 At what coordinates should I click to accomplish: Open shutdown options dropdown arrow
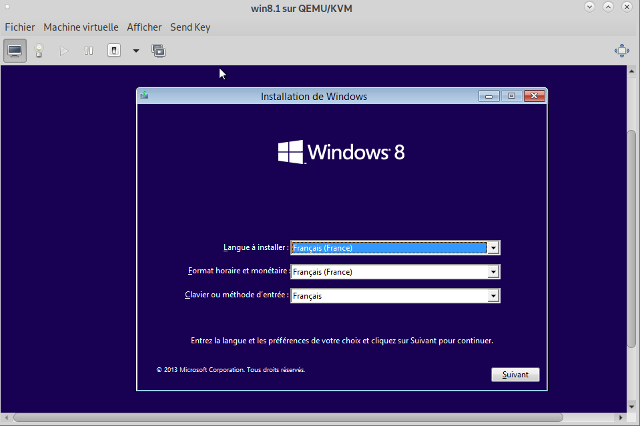pyautogui.click(x=136, y=51)
